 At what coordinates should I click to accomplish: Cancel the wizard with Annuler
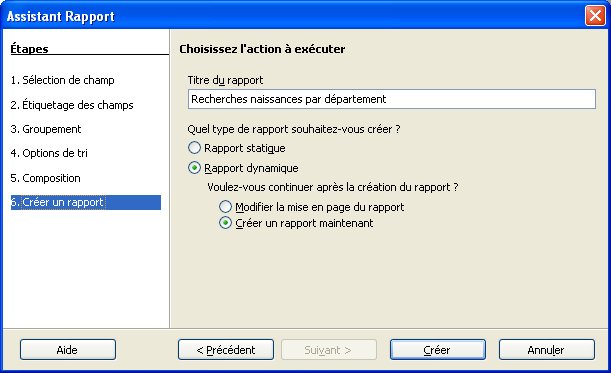pyautogui.click(x=547, y=350)
